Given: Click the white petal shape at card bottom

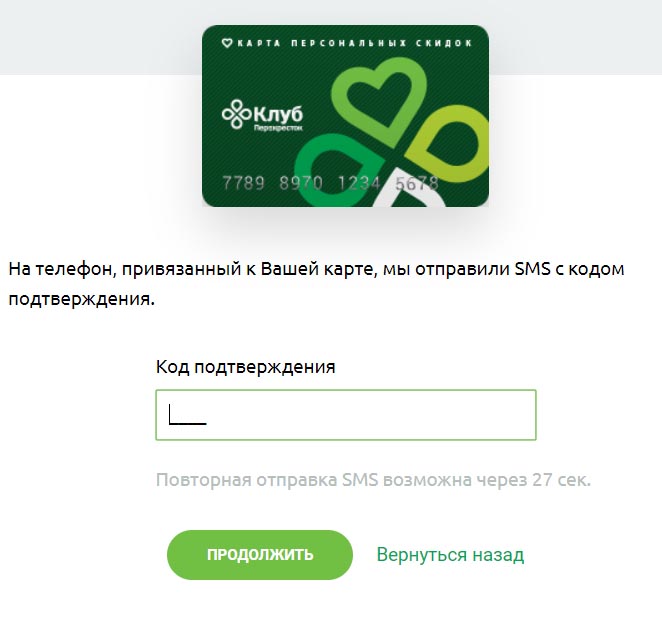Looking at the screenshot, I should pos(412,191).
